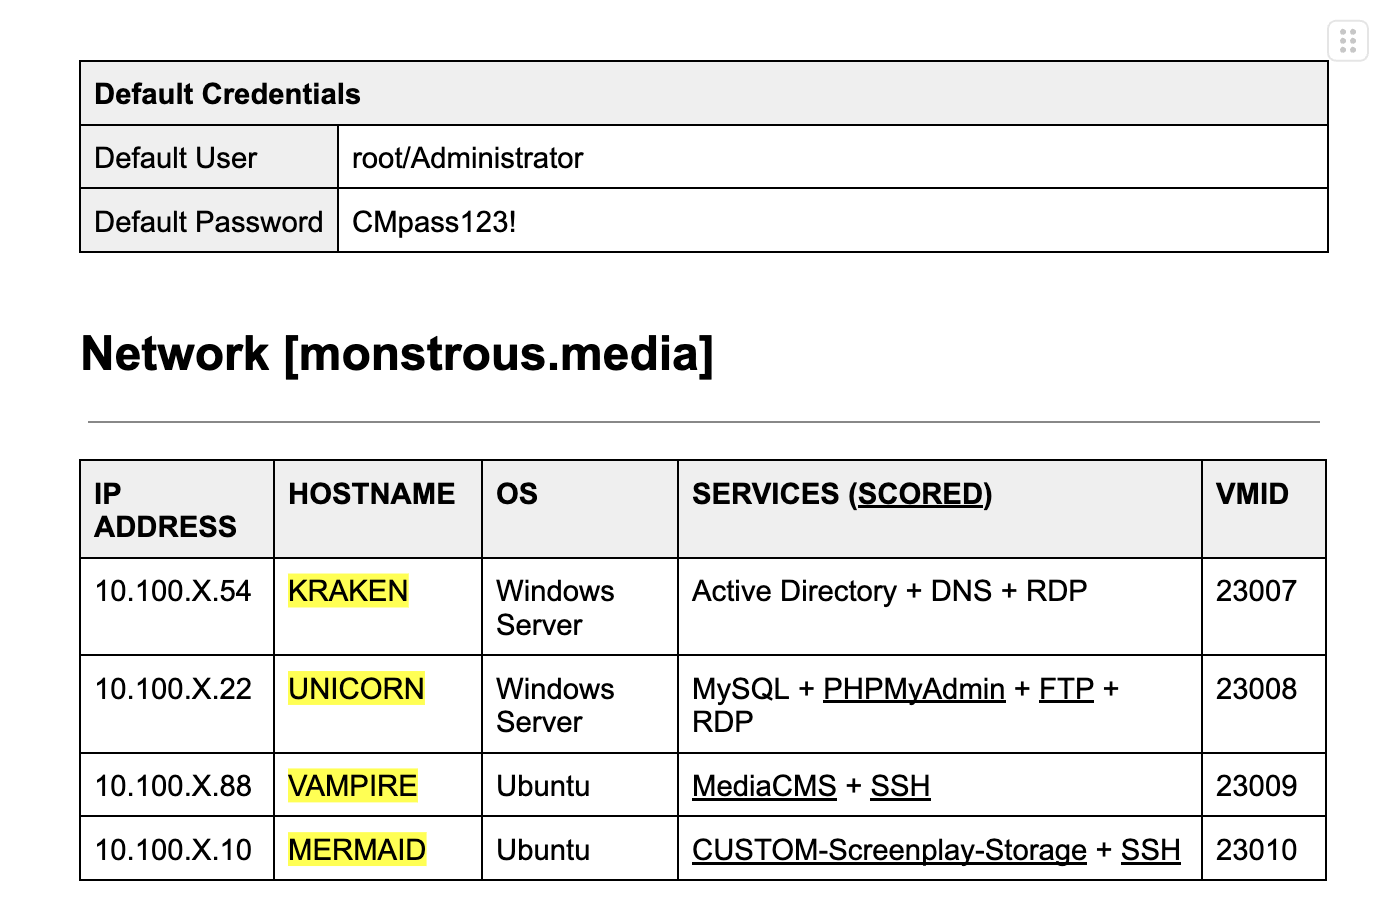Click VMID value 23007
Screen dimensions: 1390x916
pyautogui.click(x=1256, y=591)
